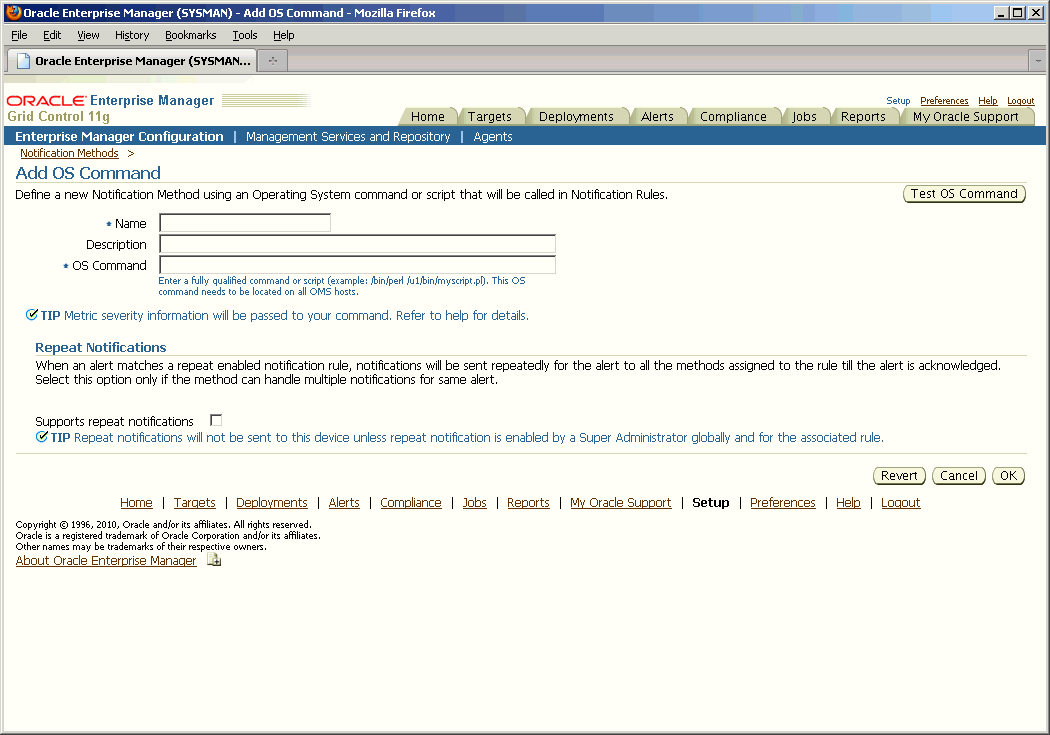The width and height of the screenshot is (1050, 735).
Task: Open the Help menu in menu bar
Action: (283, 35)
